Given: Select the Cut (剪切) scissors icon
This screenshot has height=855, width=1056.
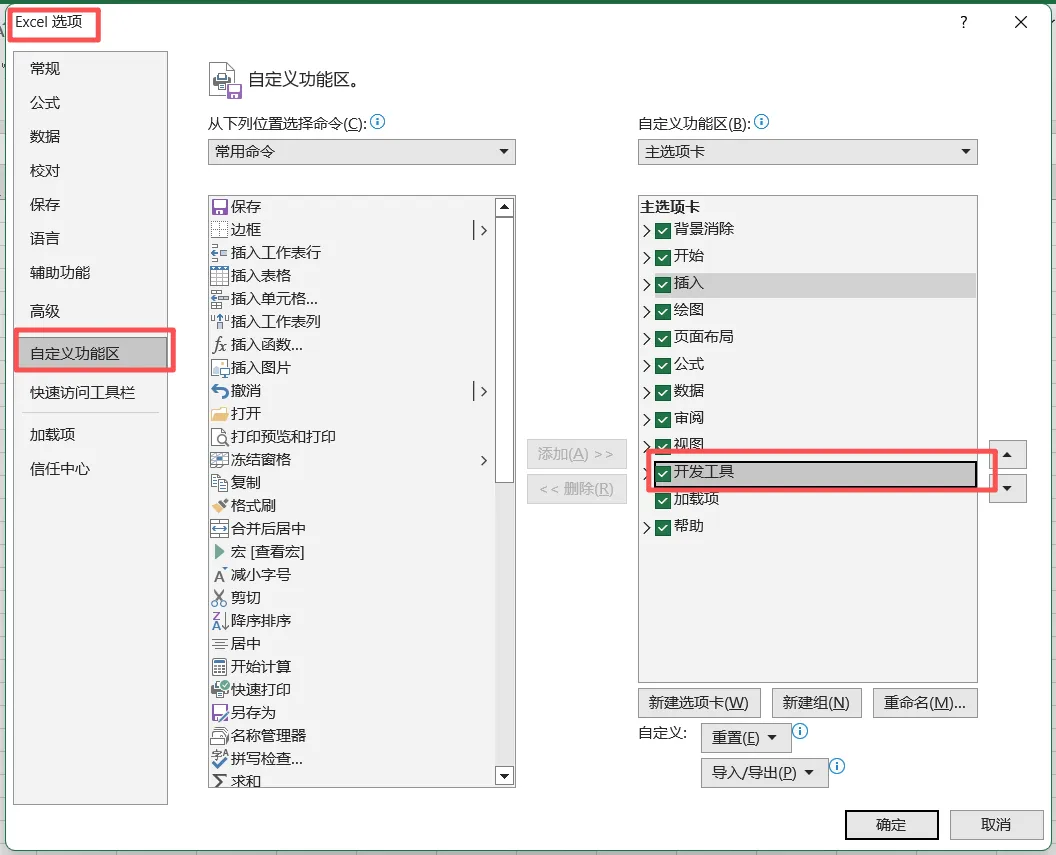Looking at the screenshot, I should pos(220,597).
